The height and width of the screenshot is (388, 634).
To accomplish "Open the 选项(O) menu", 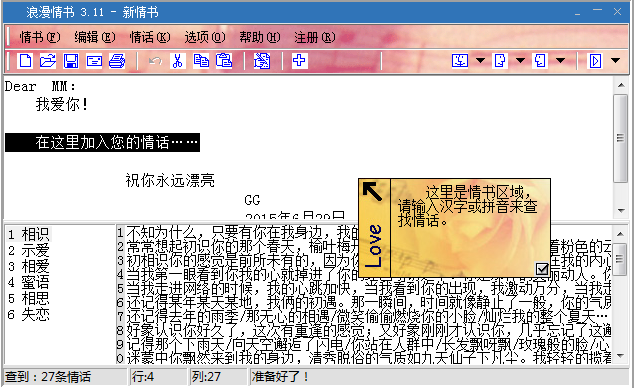I will tap(205, 38).
